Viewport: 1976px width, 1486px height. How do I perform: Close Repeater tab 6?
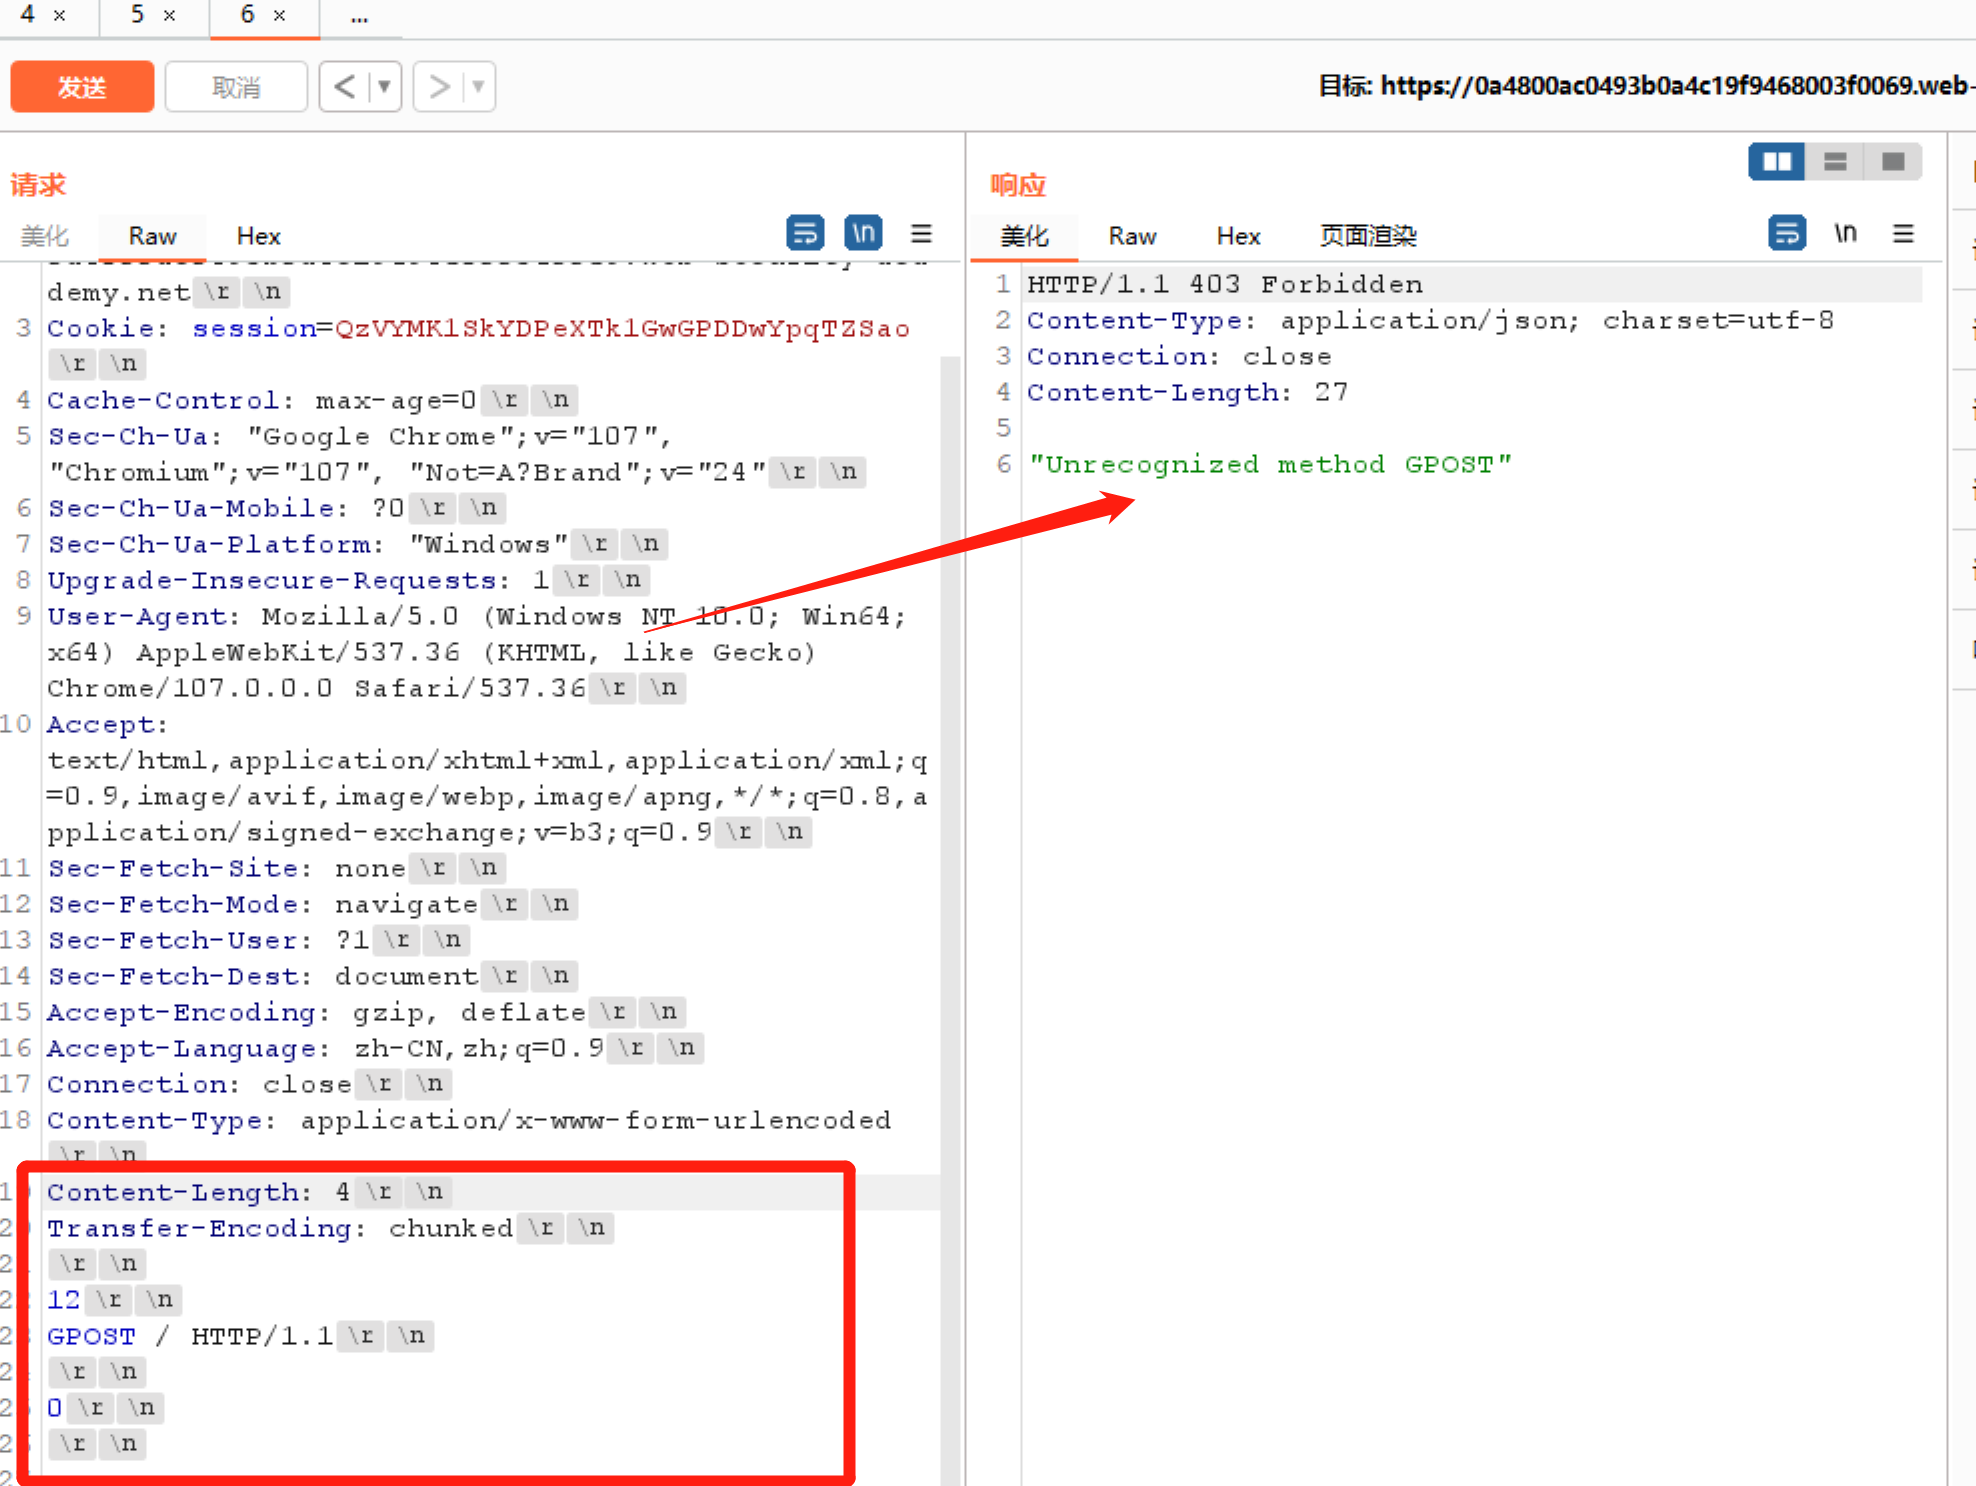[280, 16]
